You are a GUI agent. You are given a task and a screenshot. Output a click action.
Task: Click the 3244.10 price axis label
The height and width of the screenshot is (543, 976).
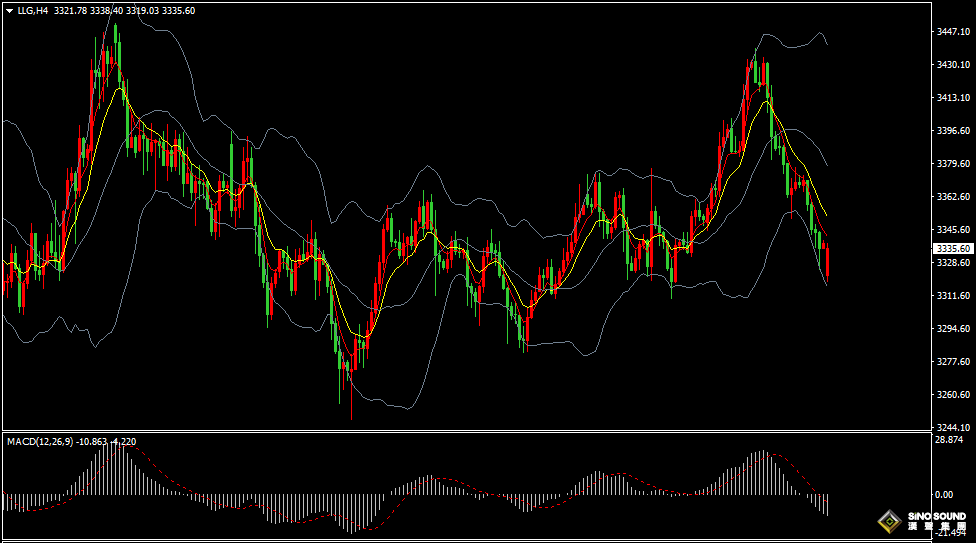[953, 427]
